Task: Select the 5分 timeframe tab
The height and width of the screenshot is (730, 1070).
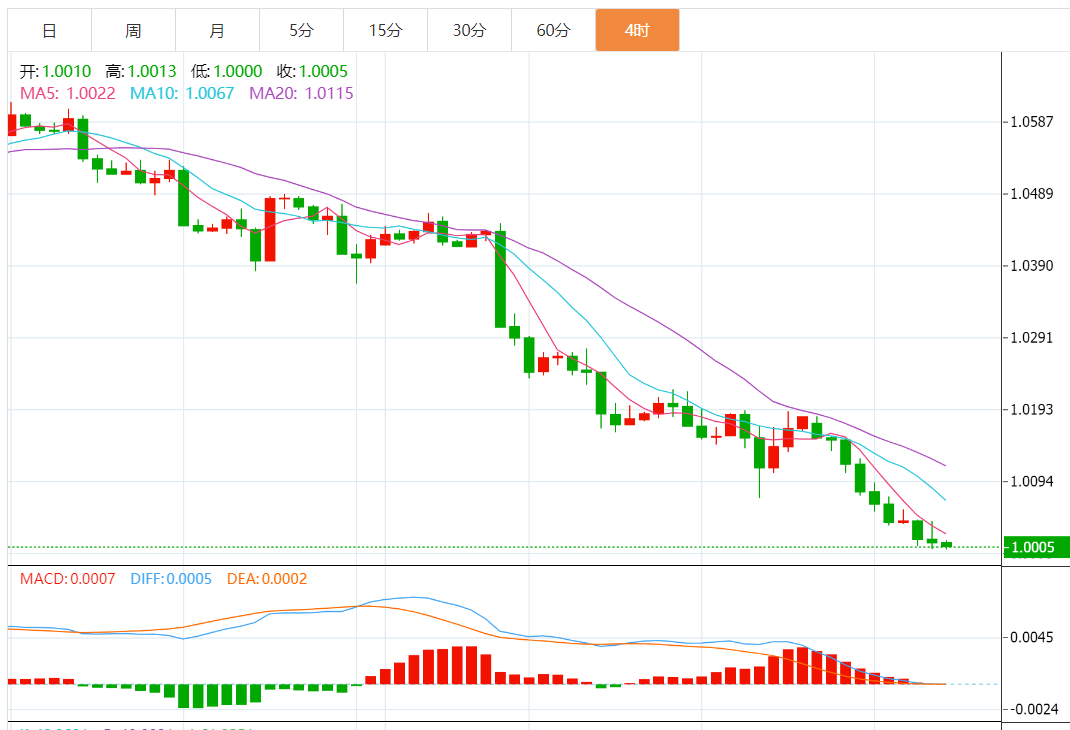Action: pos(301,30)
